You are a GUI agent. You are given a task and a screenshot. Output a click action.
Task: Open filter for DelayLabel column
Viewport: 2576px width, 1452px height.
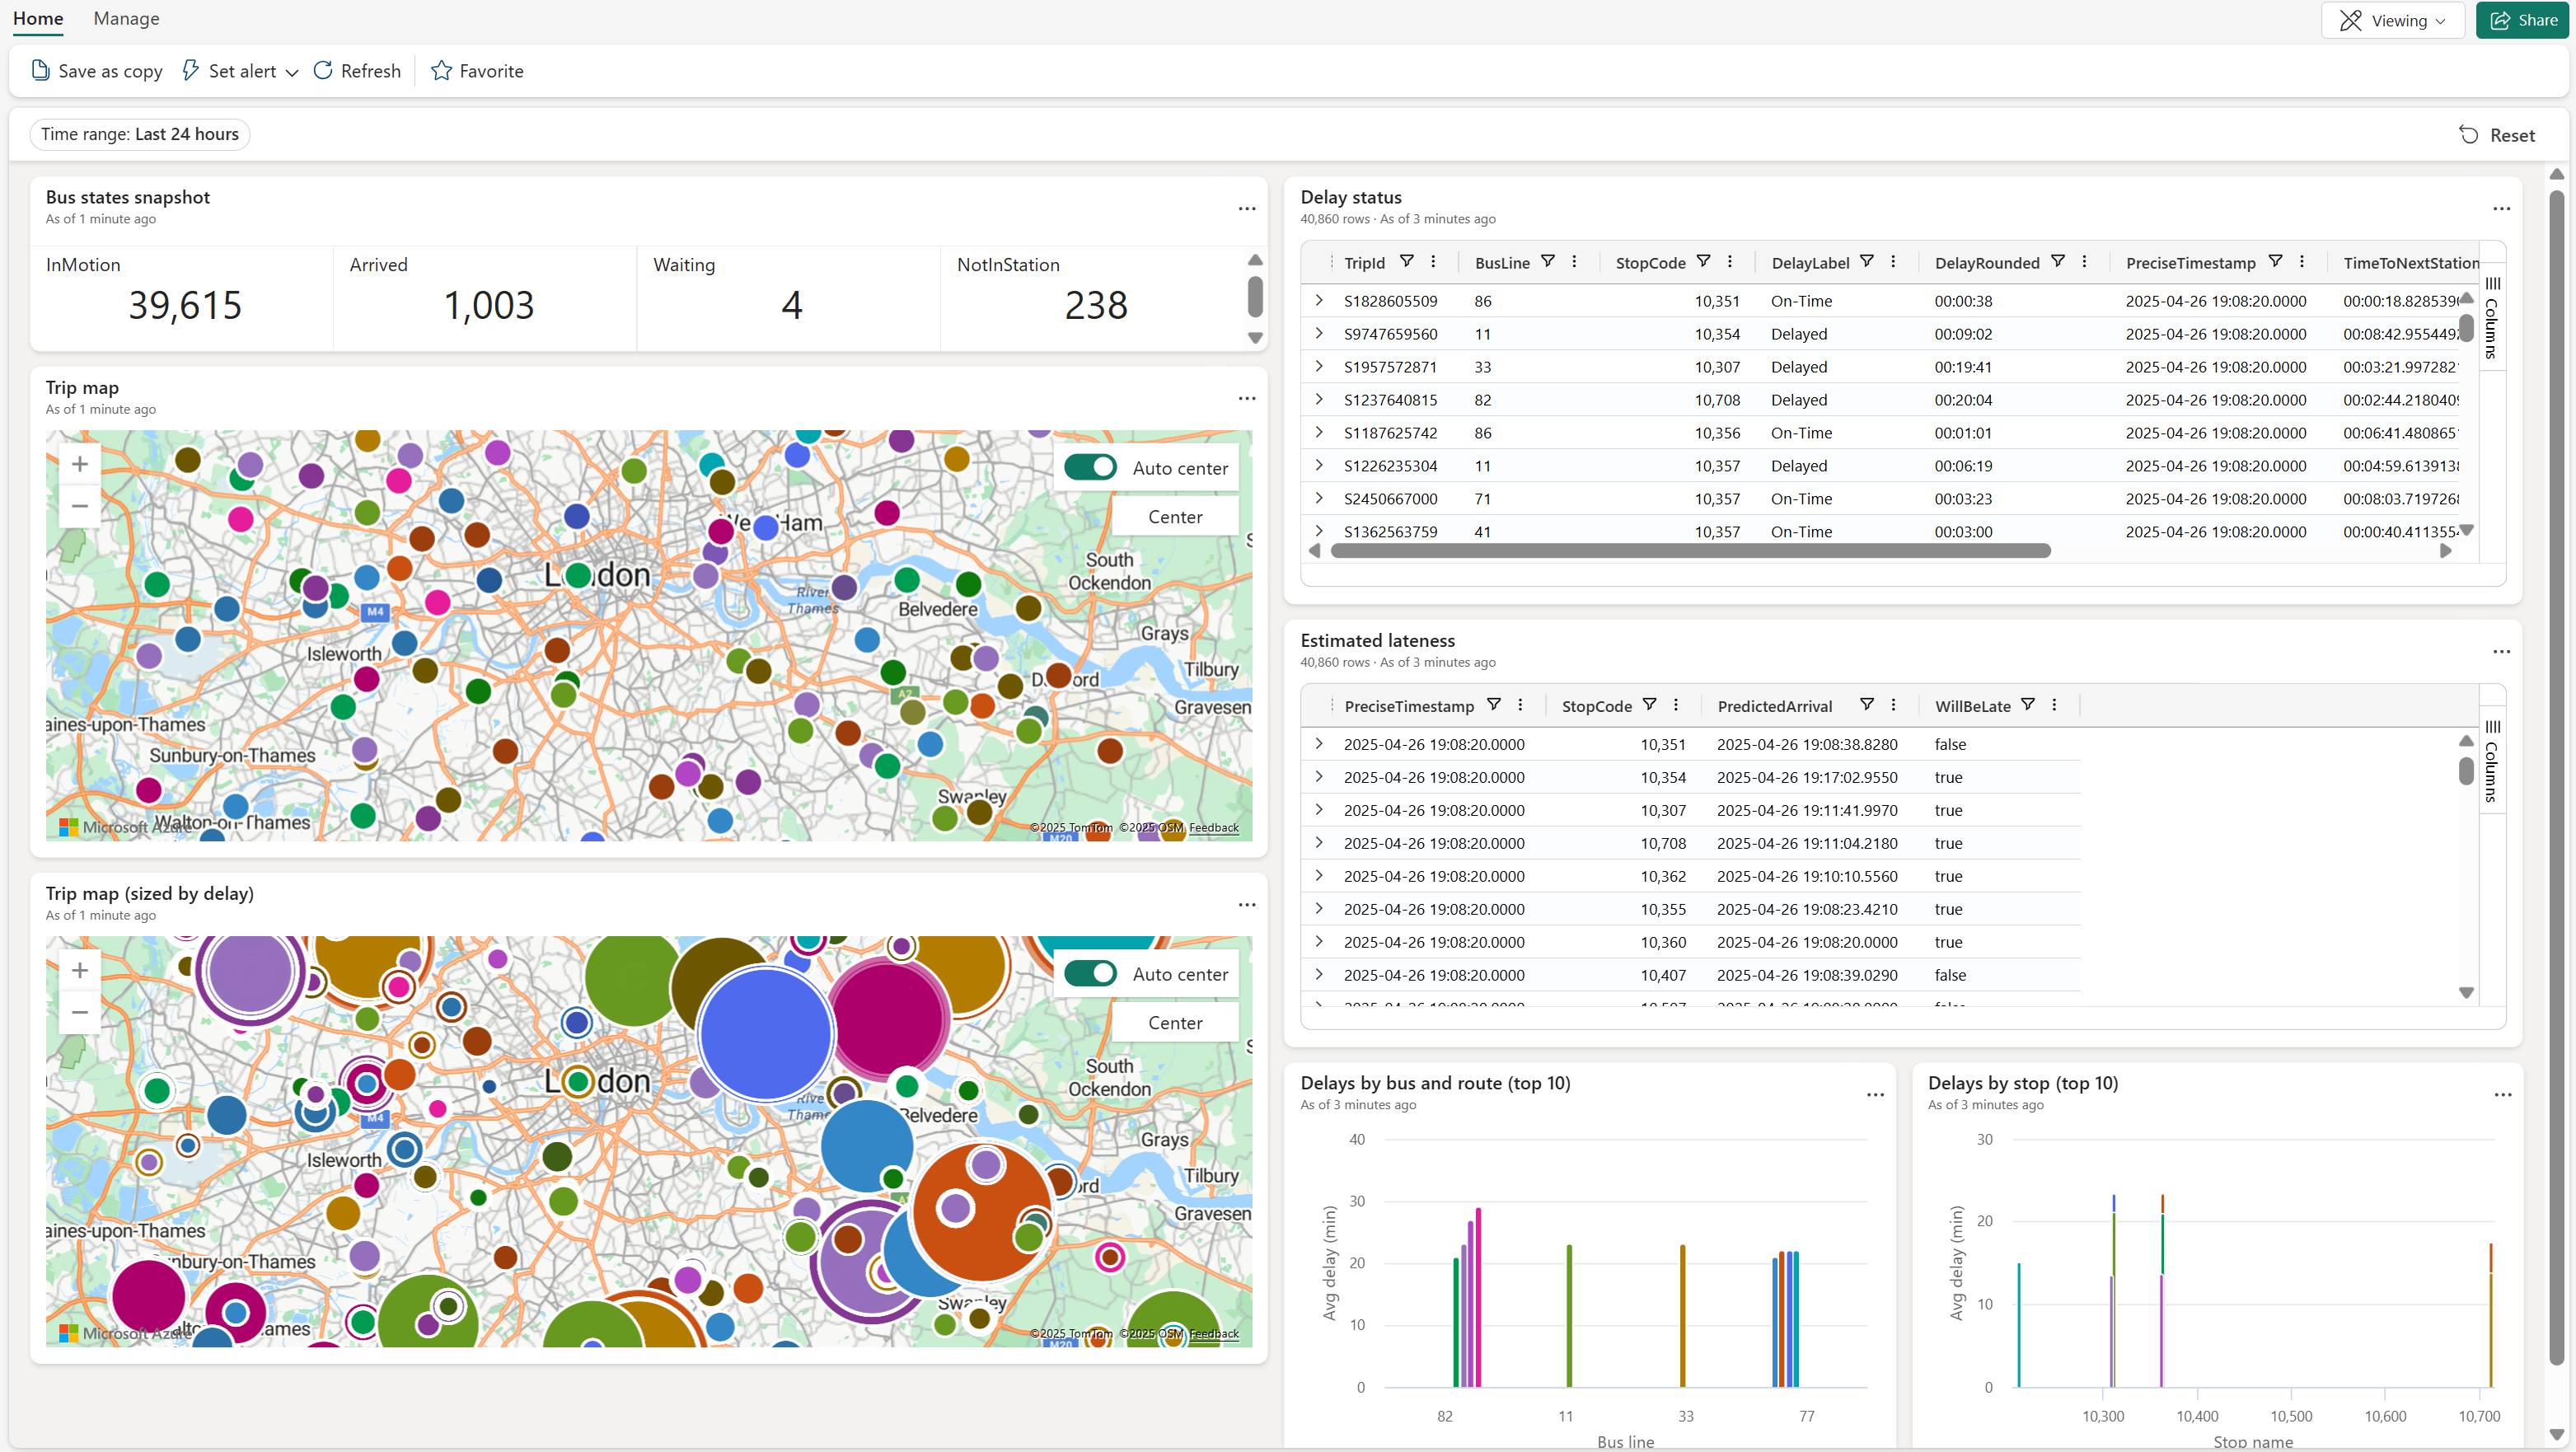1866,262
